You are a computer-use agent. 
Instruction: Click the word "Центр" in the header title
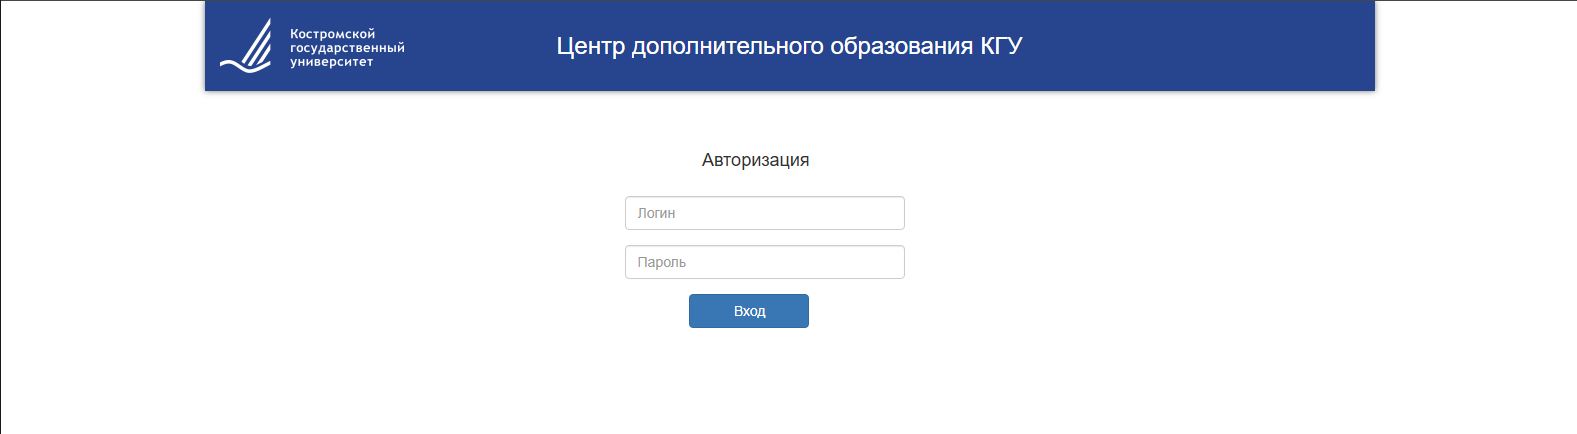[x=590, y=46]
